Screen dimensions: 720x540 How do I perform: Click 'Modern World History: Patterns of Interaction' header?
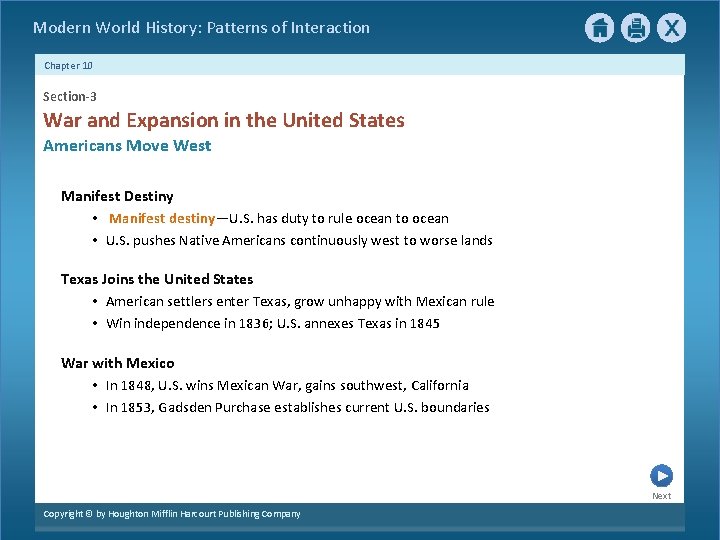201,28
